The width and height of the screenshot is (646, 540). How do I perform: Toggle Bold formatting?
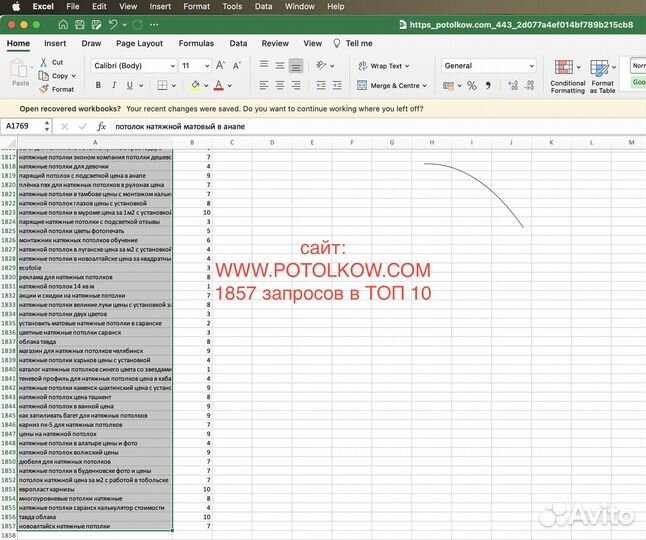[x=96, y=86]
